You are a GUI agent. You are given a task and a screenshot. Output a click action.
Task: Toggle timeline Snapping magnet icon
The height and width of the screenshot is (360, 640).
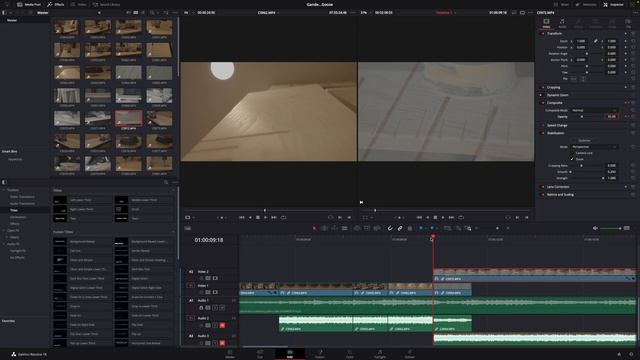pyautogui.click(x=390, y=228)
